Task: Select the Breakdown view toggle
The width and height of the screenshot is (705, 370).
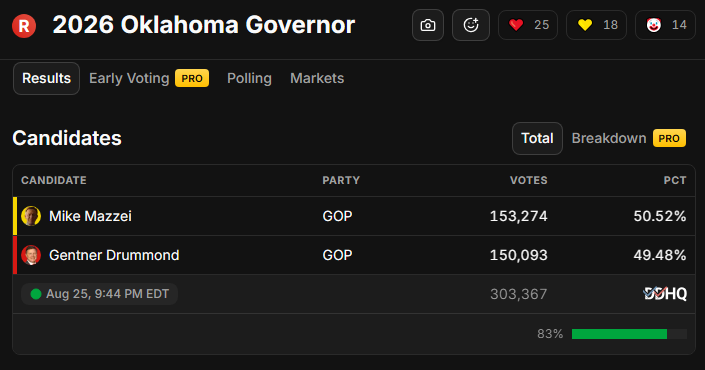Action: pyautogui.click(x=609, y=138)
